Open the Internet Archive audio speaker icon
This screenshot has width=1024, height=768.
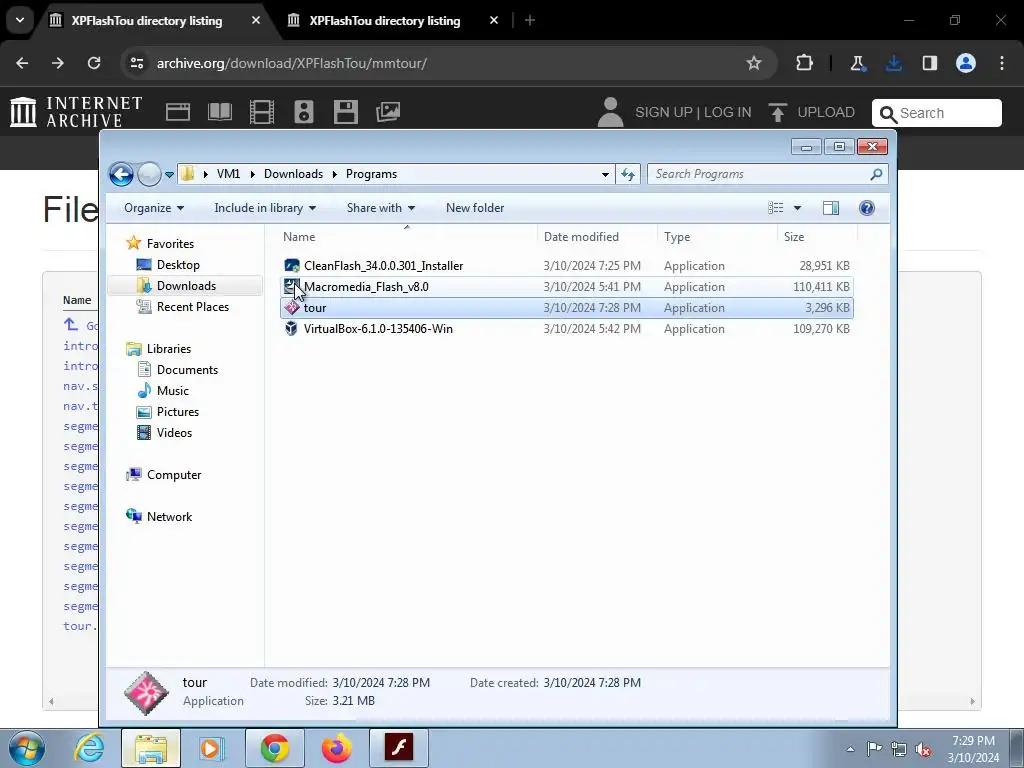(304, 112)
